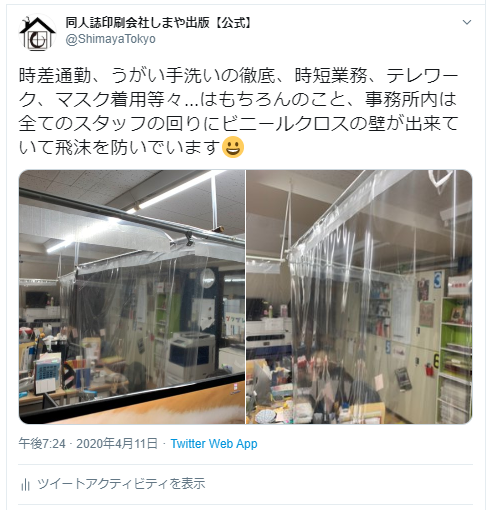Click the 2020年4月11日 date link

tap(117, 444)
